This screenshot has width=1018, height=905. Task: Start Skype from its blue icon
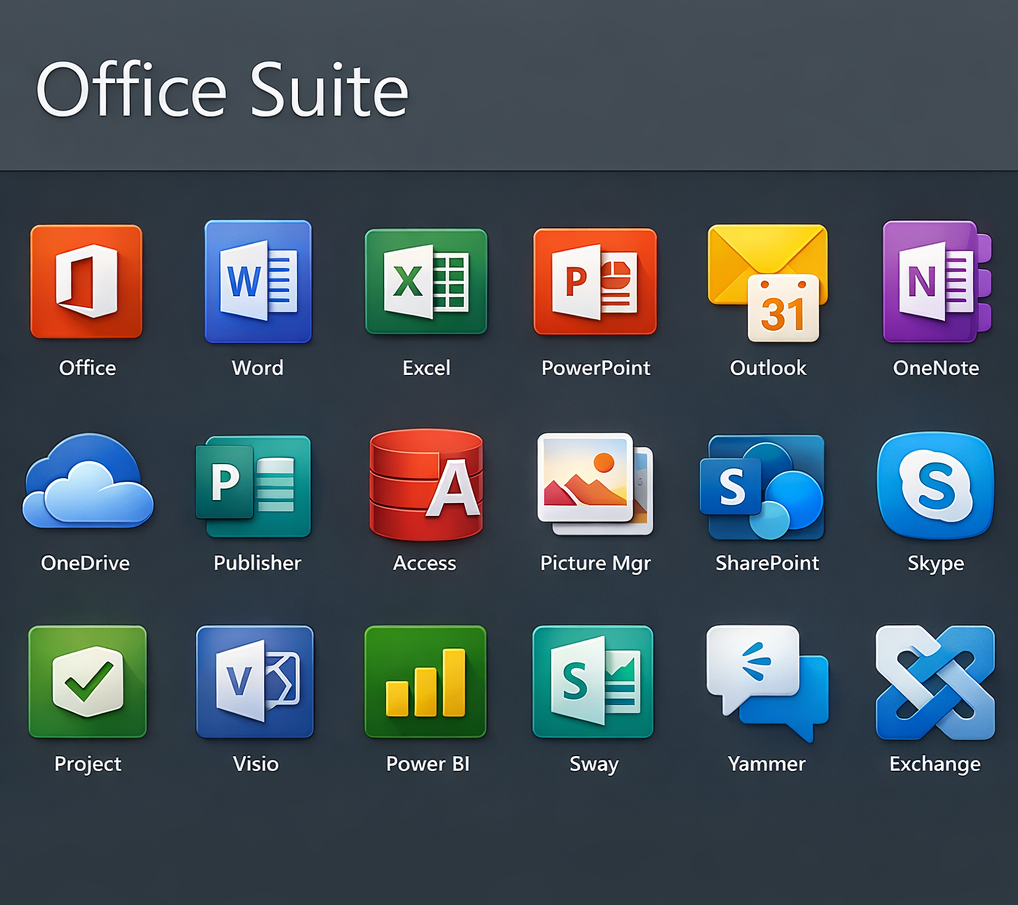[936, 486]
